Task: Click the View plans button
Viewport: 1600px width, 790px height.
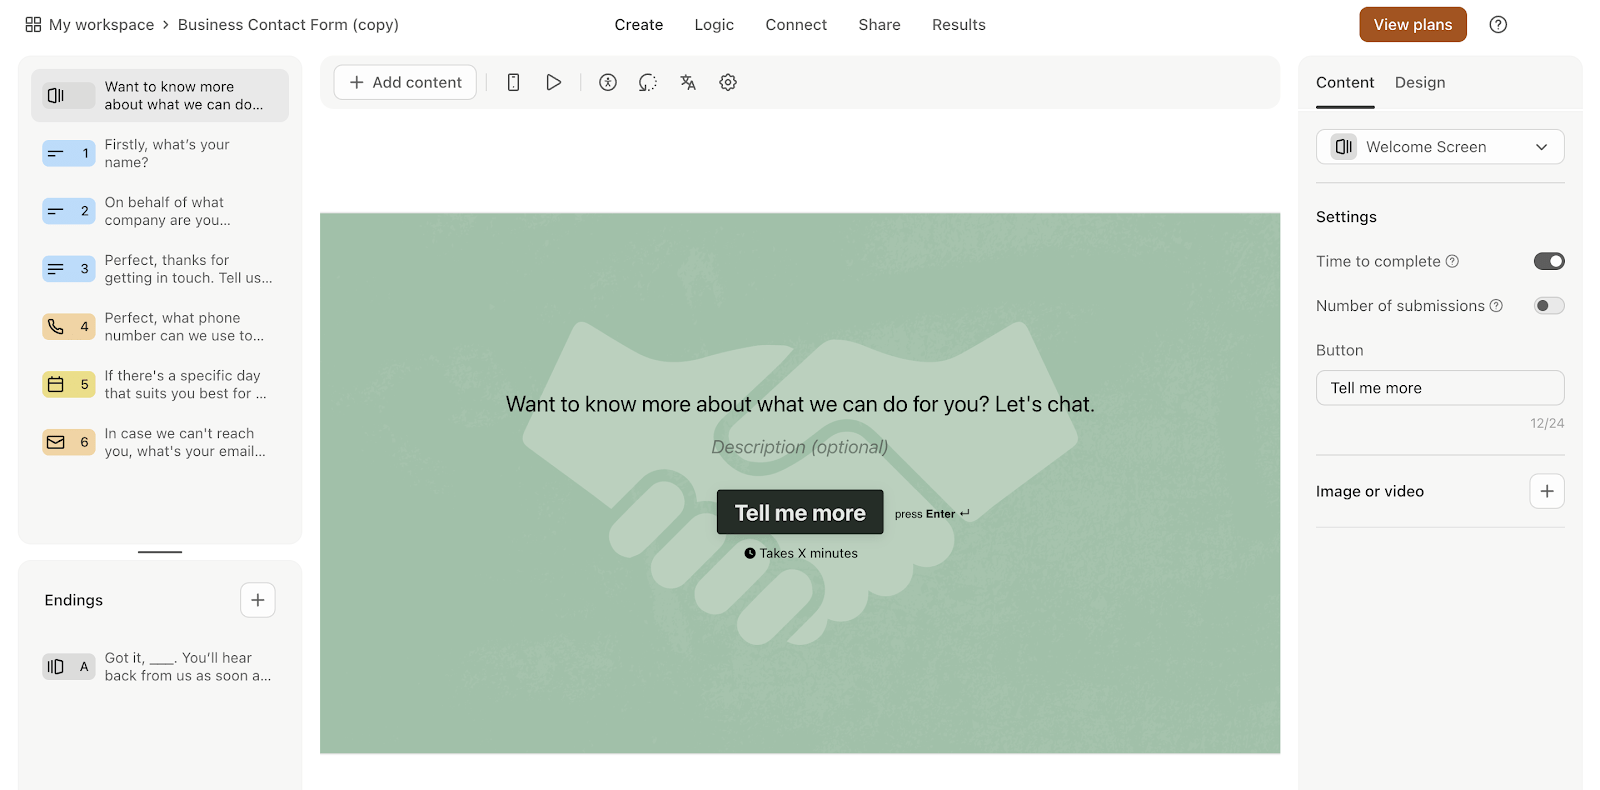Action: click(1413, 25)
